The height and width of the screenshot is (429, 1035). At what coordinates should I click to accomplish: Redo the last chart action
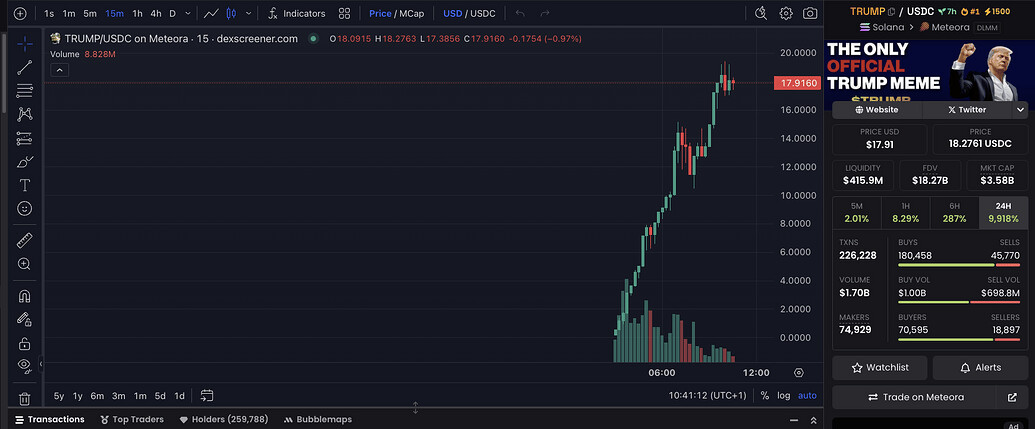(545, 13)
